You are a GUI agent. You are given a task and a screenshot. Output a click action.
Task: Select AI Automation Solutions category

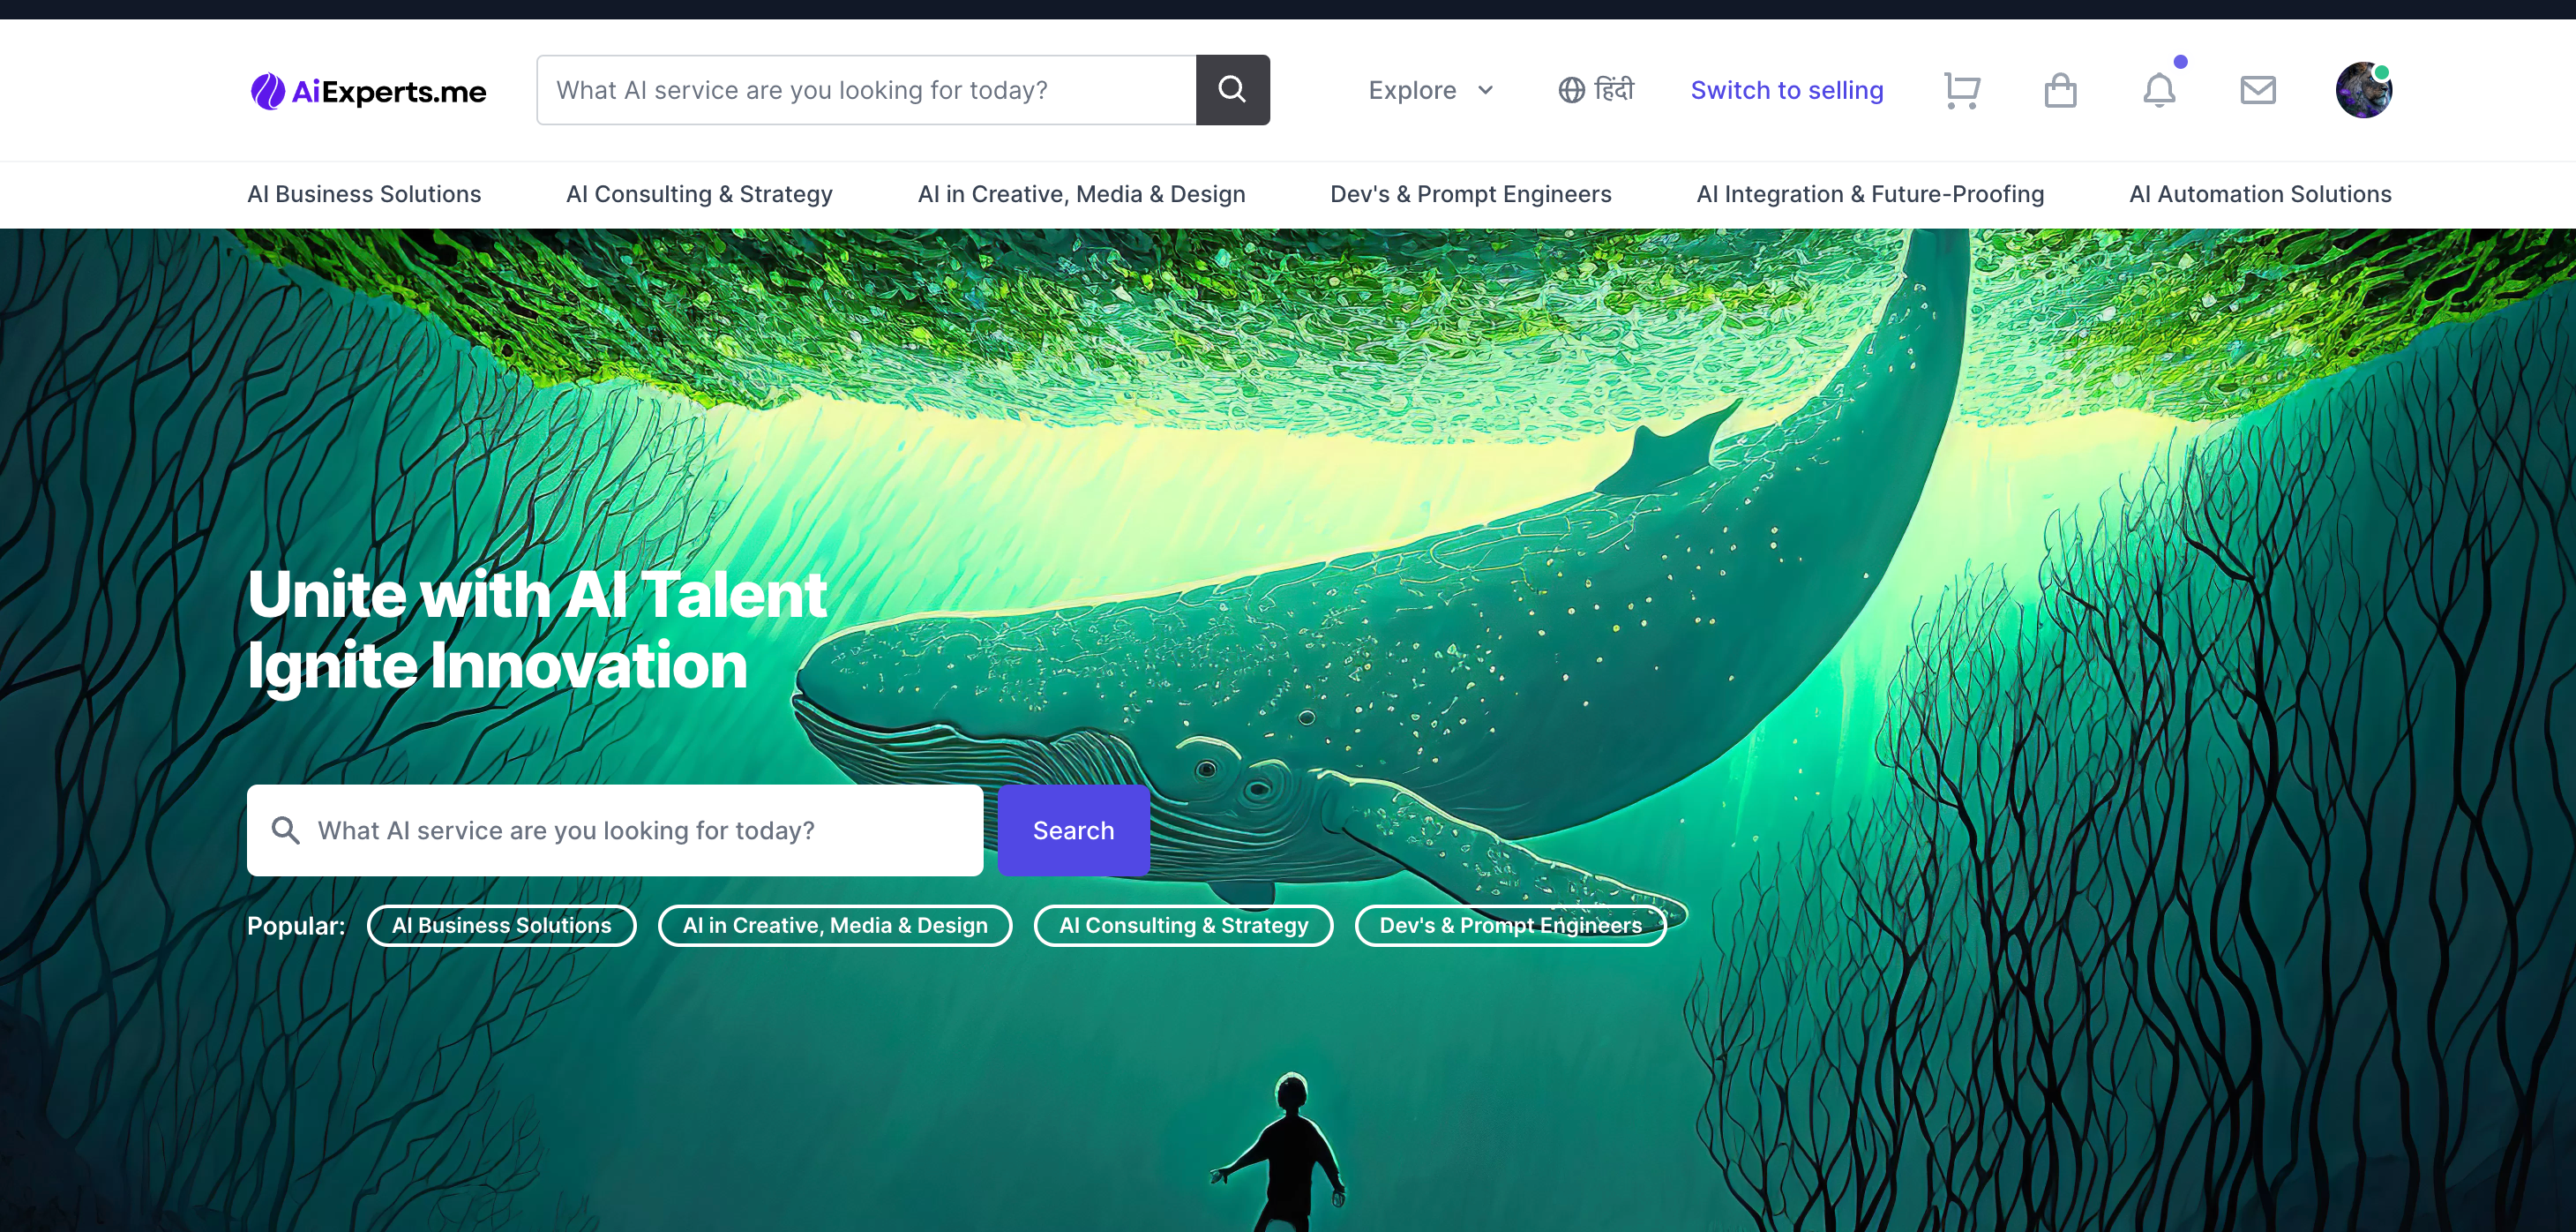(2260, 194)
